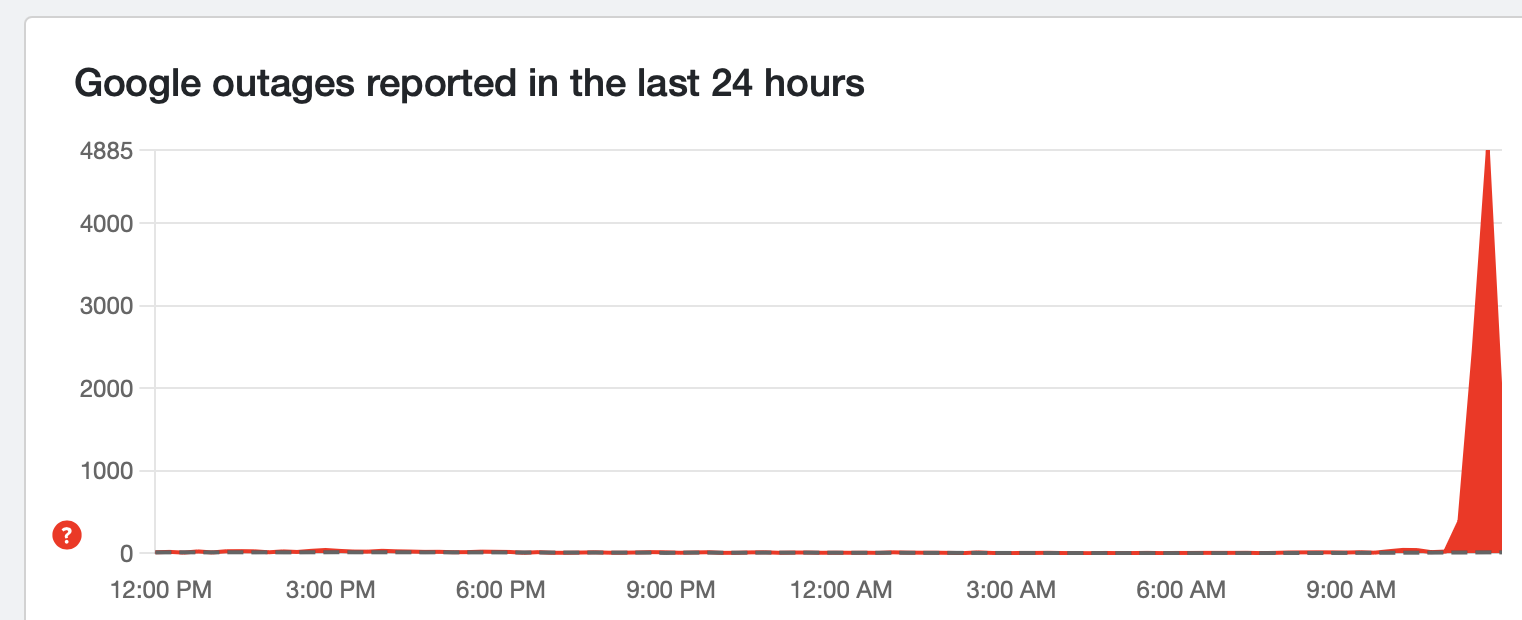Viewport: 1522px width, 620px height.
Task: Select the 12:00 PM time label
Action: 159,590
